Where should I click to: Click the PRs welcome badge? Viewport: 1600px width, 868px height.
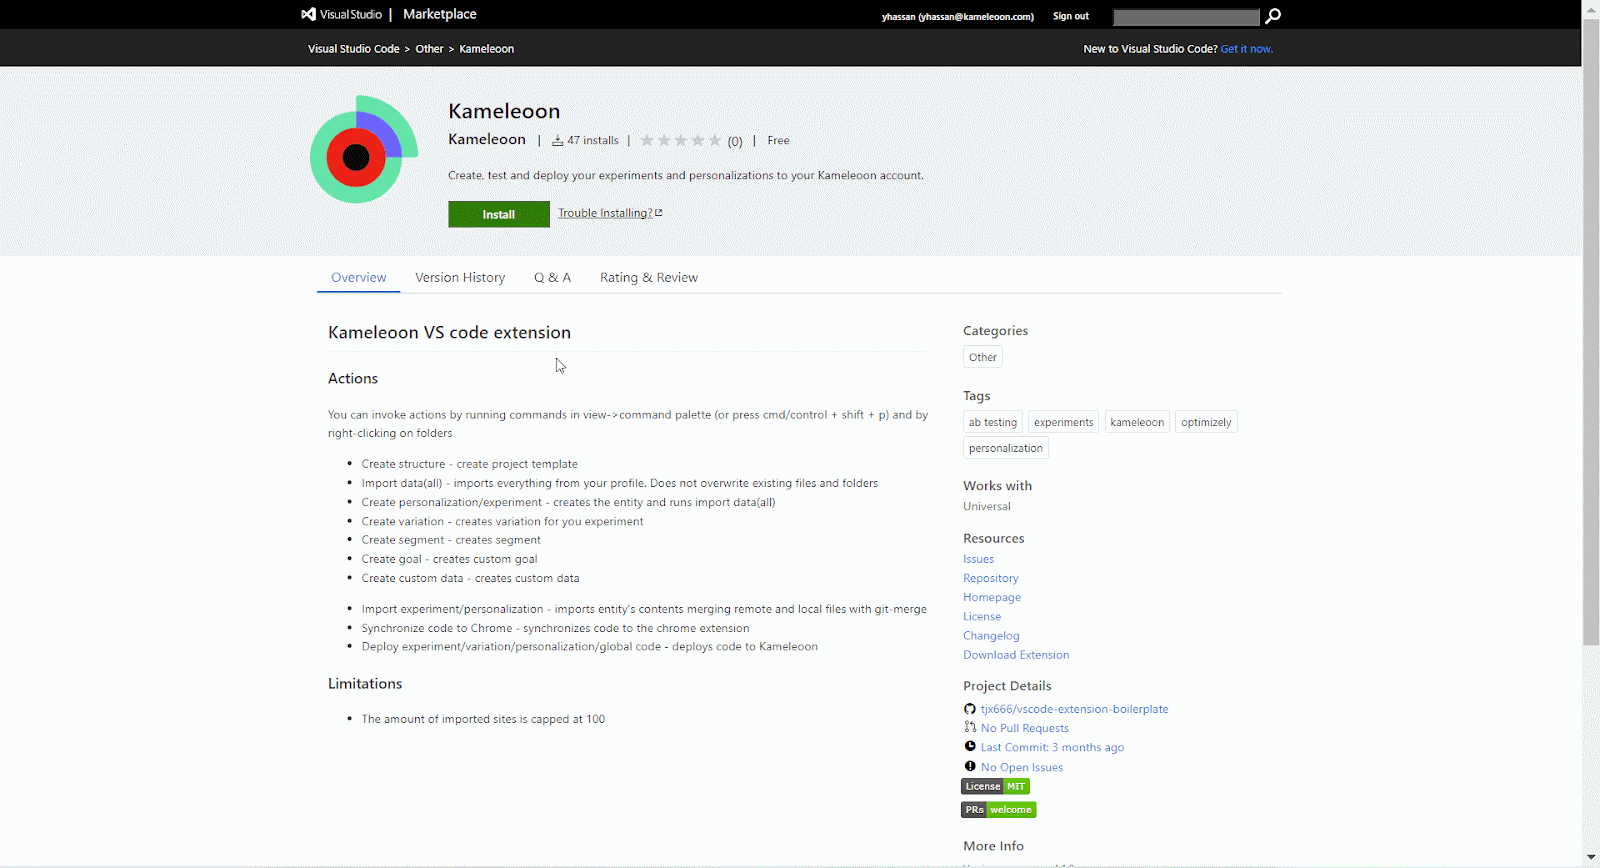point(998,810)
